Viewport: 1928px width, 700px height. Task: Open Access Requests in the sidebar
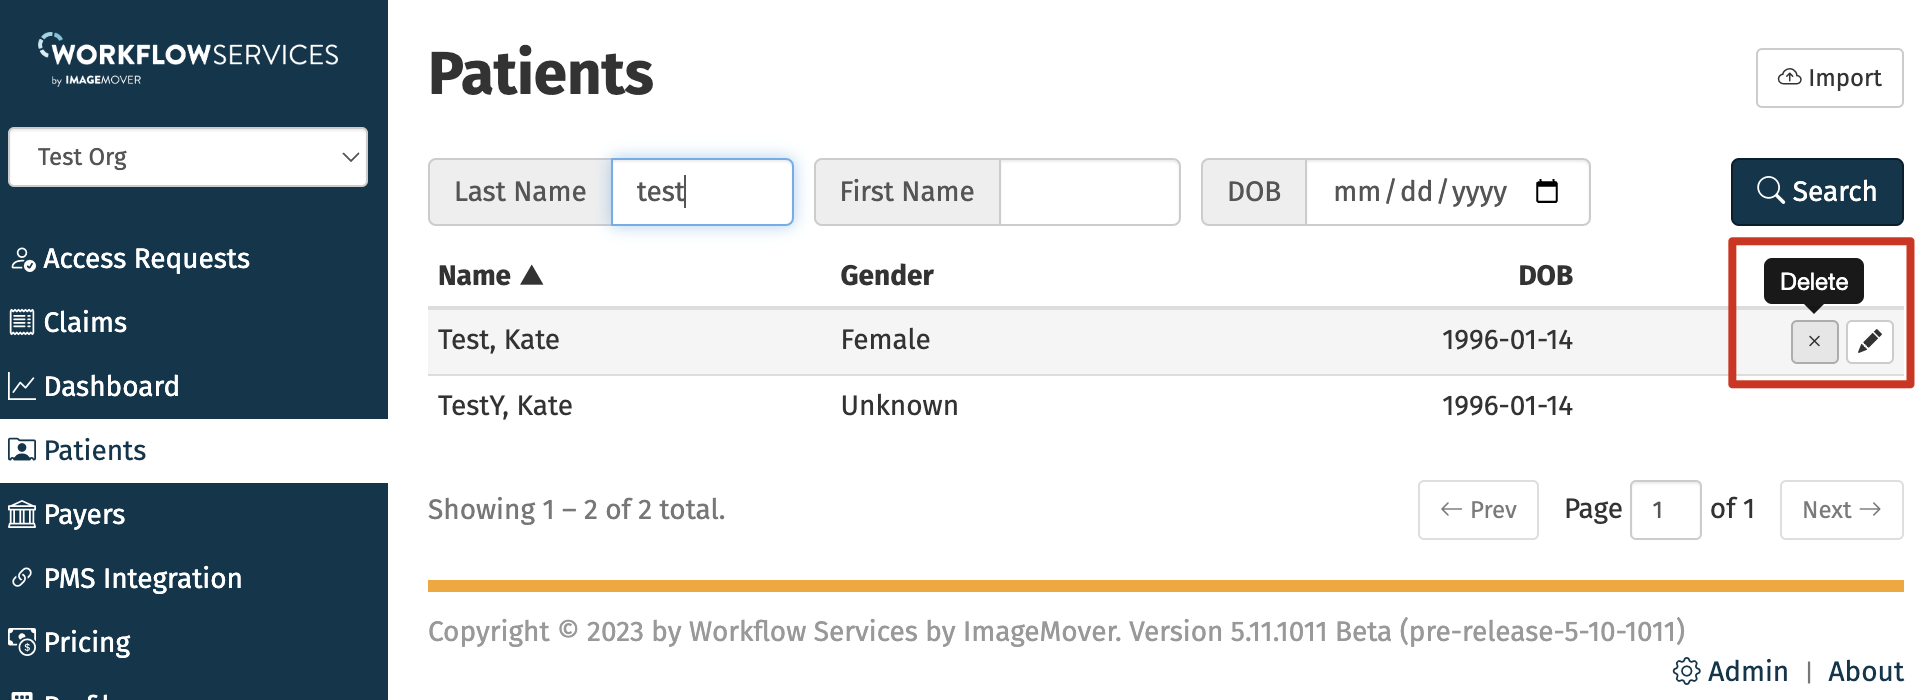[145, 259]
